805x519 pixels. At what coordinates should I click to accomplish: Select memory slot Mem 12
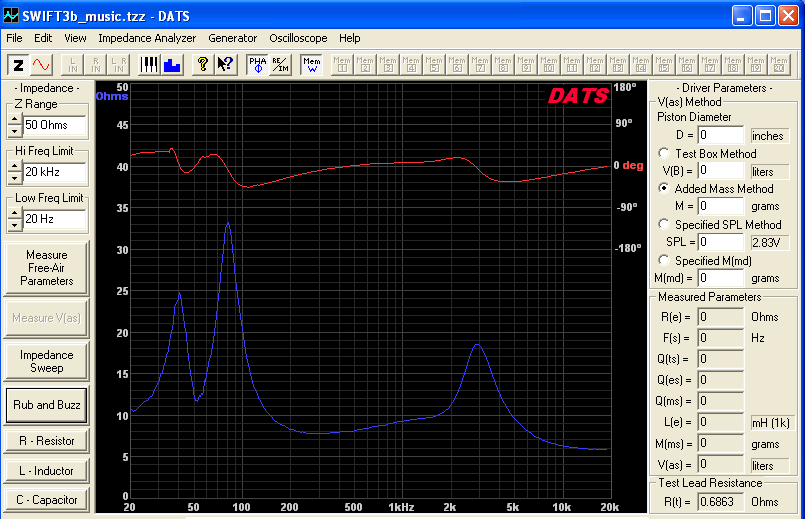click(595, 65)
